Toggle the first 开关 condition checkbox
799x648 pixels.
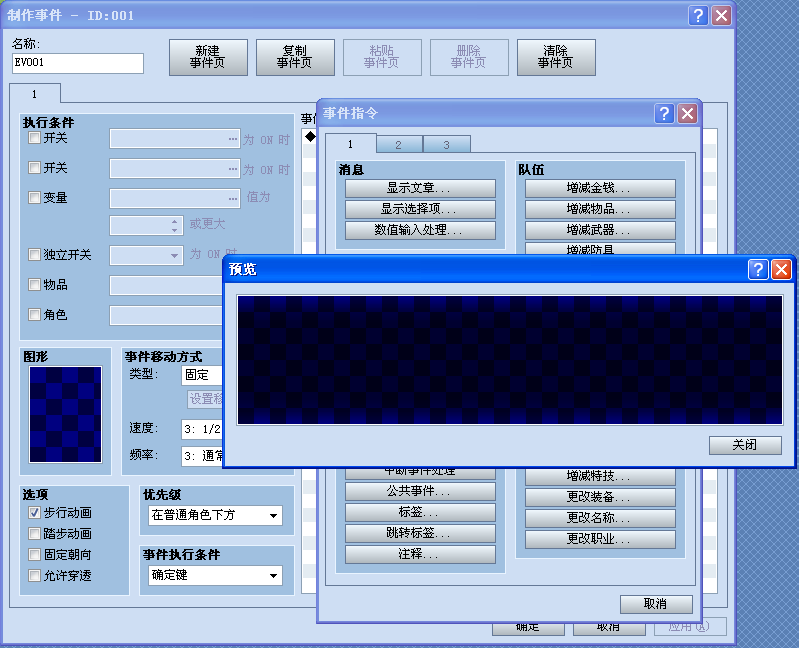[34, 138]
